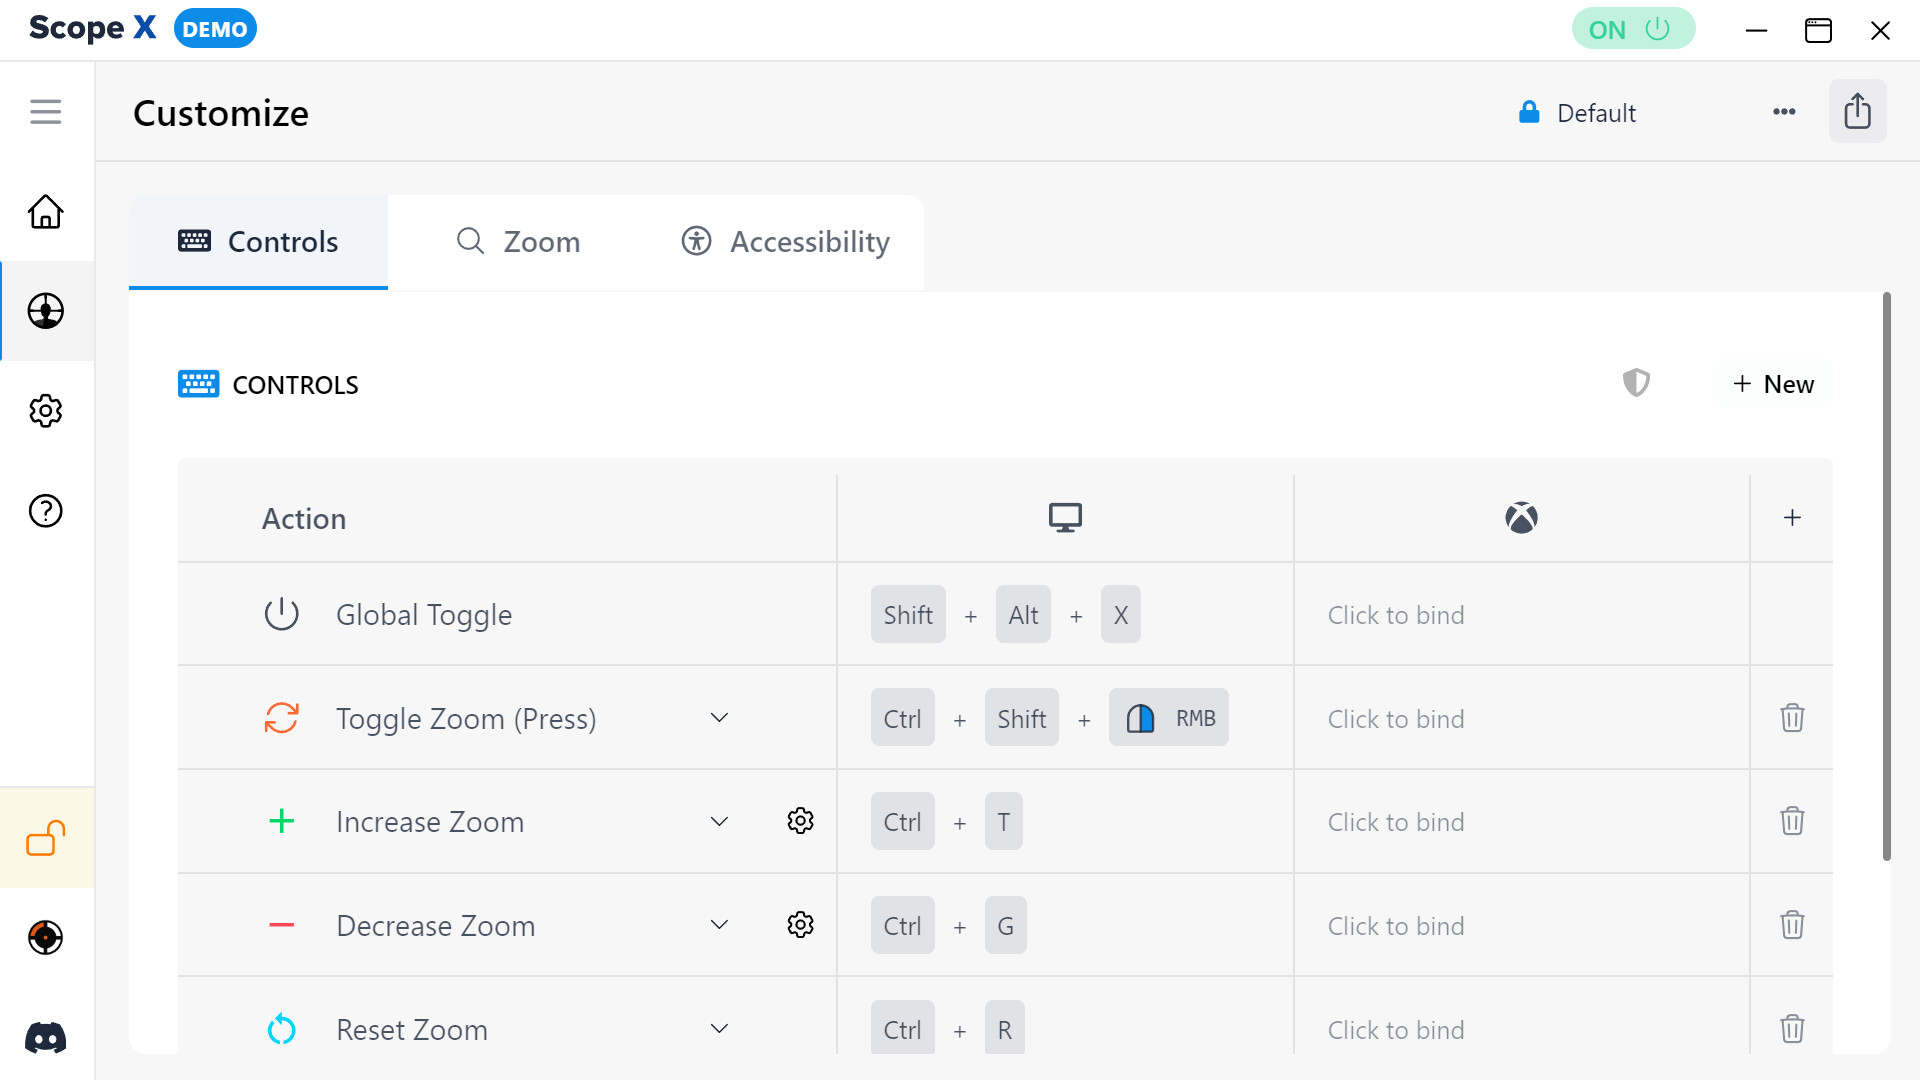Open the Reset Zoom action dropdown

point(719,1029)
